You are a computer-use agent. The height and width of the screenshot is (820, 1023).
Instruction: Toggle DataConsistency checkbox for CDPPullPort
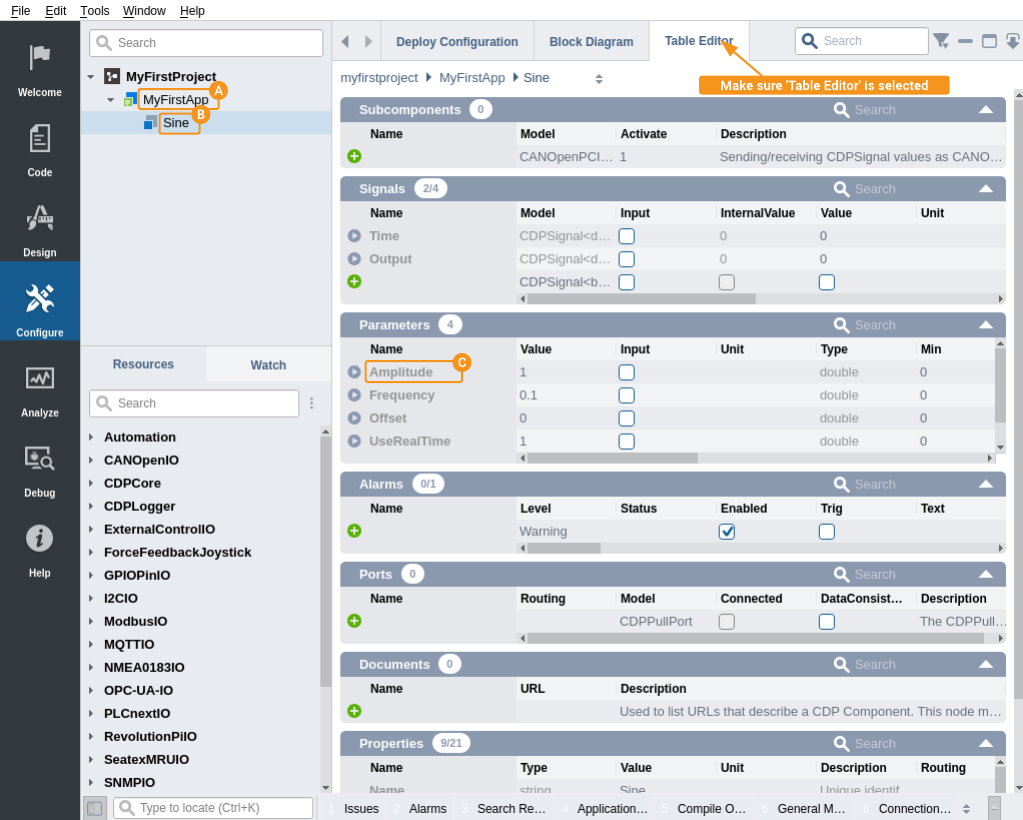click(827, 622)
